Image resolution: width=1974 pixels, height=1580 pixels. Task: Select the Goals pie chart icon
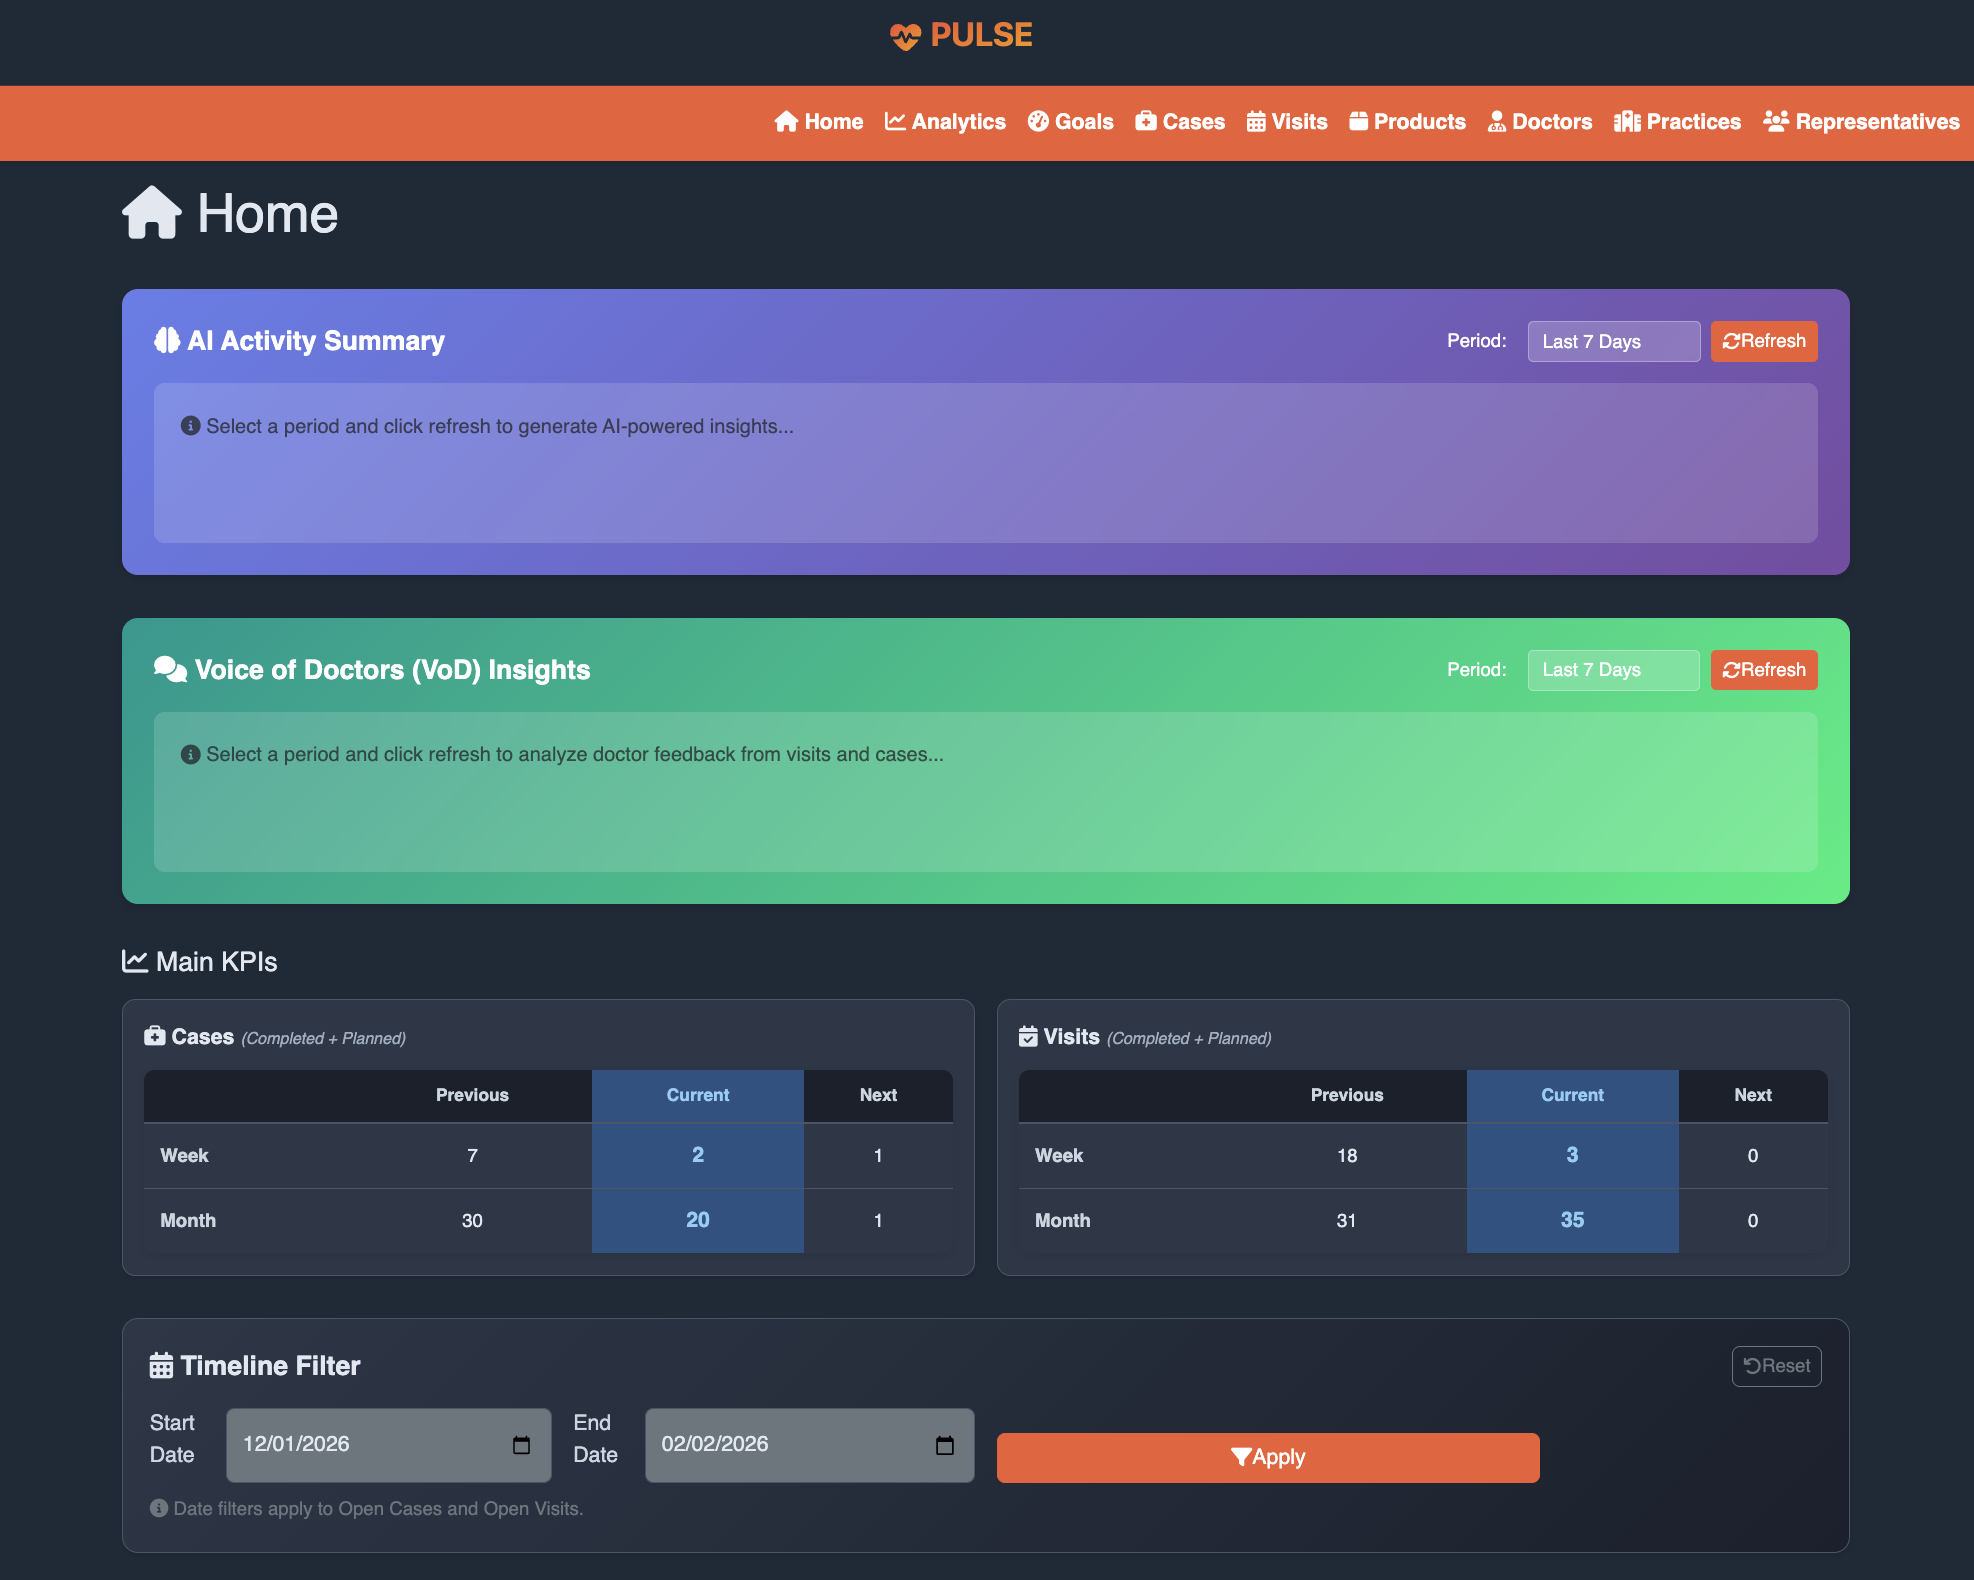[x=1037, y=122]
